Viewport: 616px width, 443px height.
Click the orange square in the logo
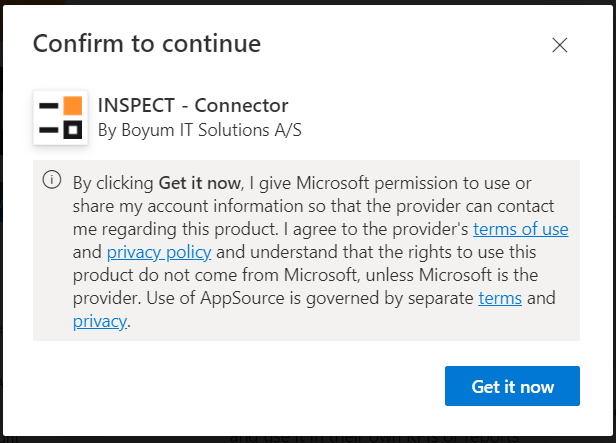coord(73,106)
